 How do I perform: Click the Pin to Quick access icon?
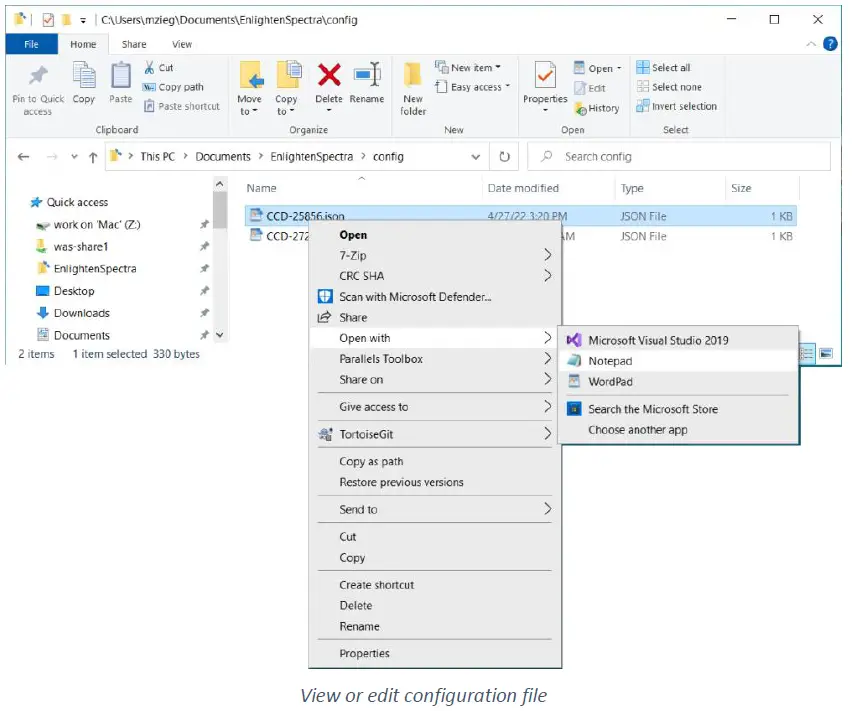pyautogui.click(x=38, y=78)
